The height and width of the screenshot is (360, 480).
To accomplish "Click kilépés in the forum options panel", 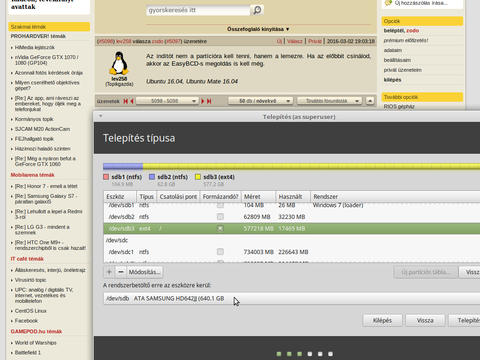I will click(x=392, y=80).
